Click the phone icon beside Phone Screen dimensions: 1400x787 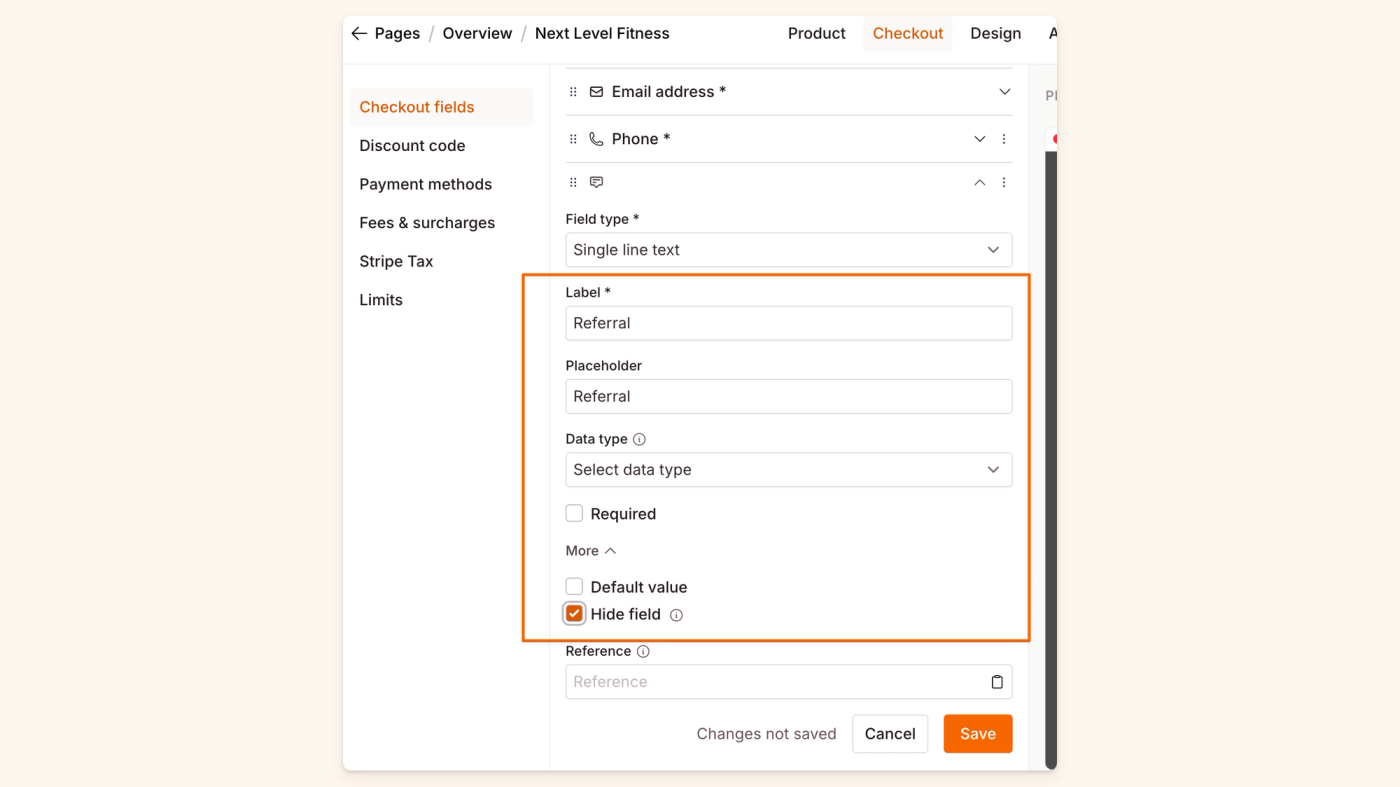tap(596, 139)
